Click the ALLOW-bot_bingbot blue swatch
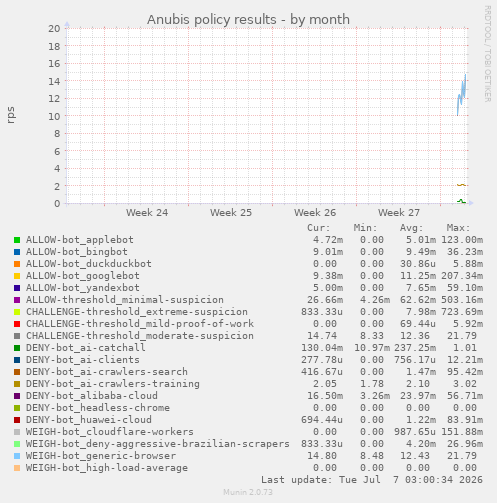The width and height of the screenshot is (497, 503). pyautogui.click(x=17, y=252)
